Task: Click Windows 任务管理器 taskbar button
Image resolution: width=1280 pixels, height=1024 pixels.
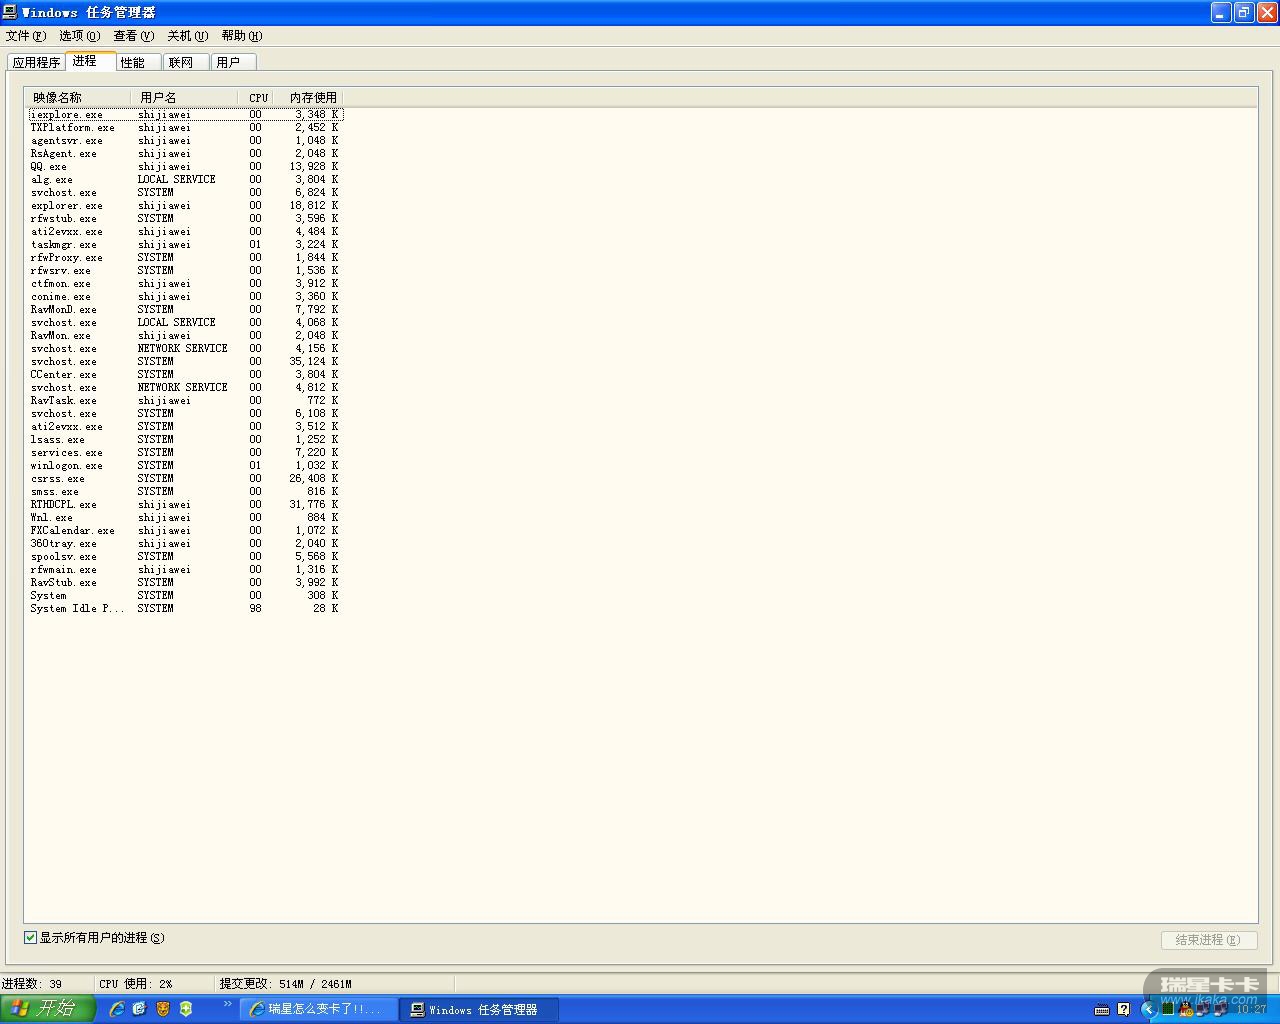Action: point(479,1010)
